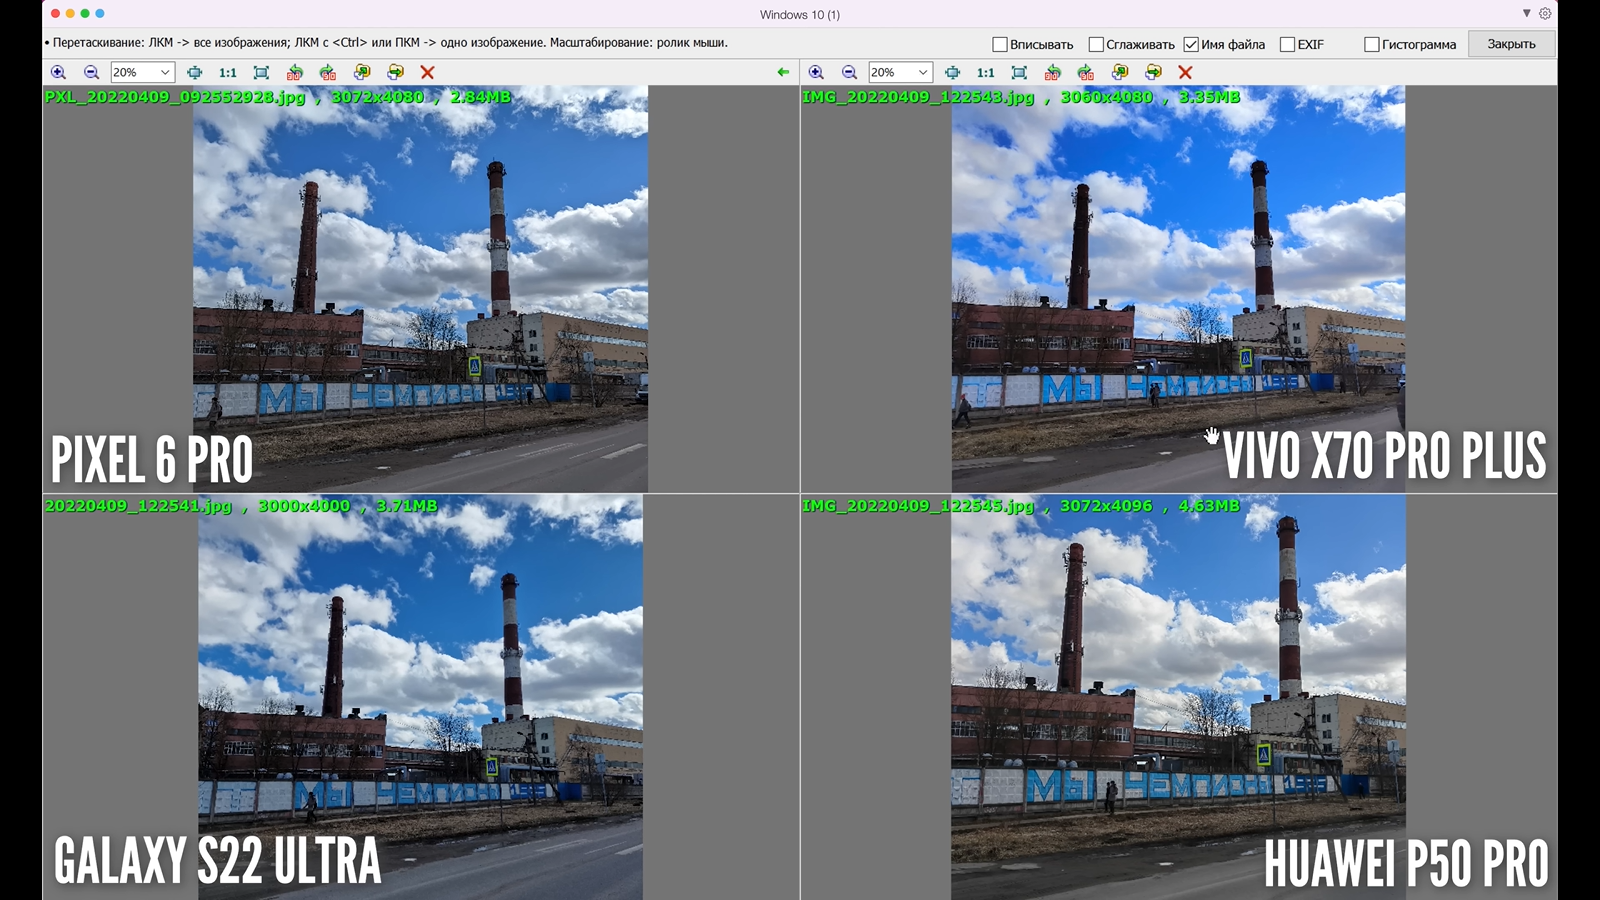1600x900 pixels.
Task: Move left pane image to folder
Action: pos(395,72)
